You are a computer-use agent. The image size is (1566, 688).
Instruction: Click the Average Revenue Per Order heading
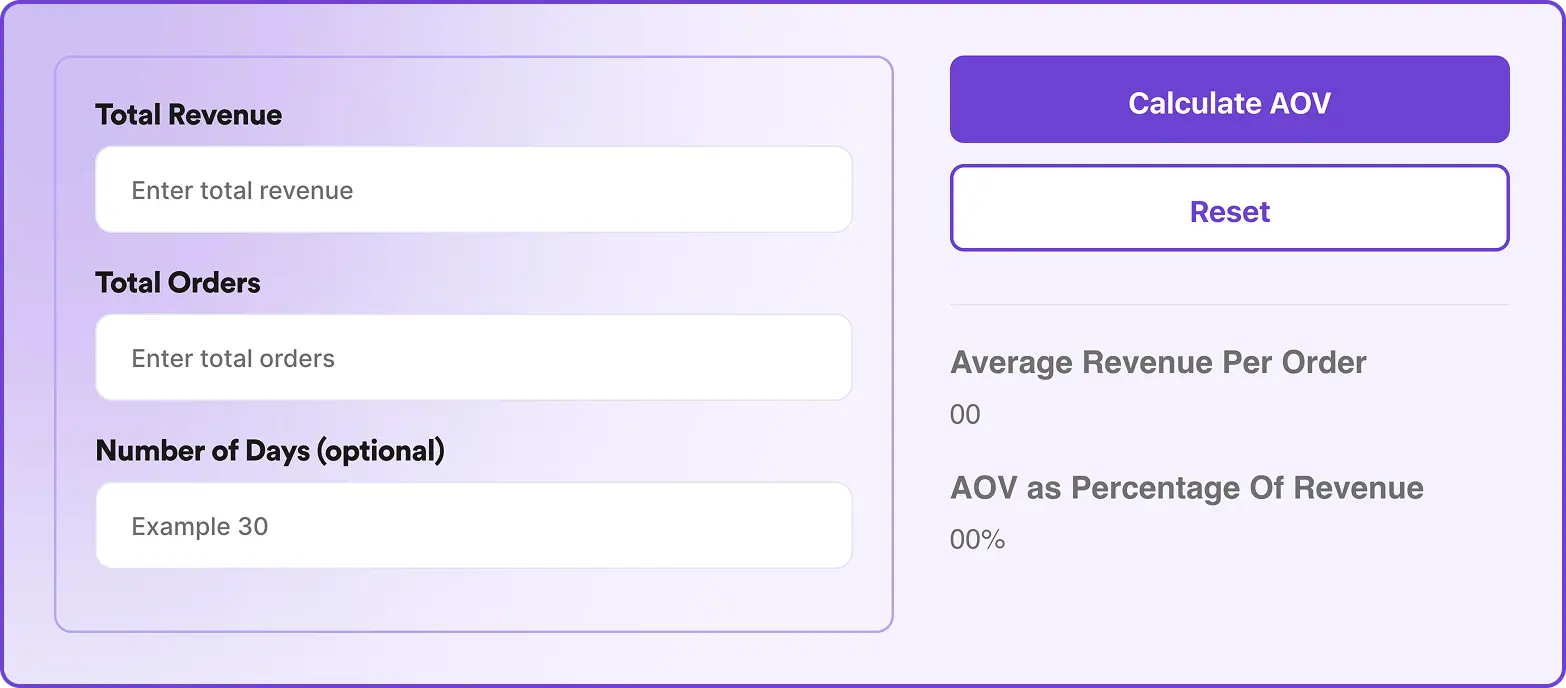pyautogui.click(x=1158, y=362)
